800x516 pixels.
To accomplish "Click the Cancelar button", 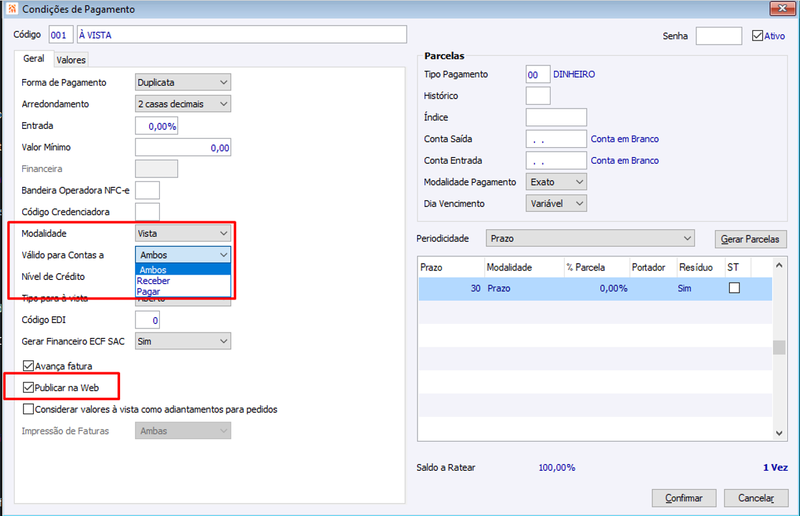I will coord(756,498).
